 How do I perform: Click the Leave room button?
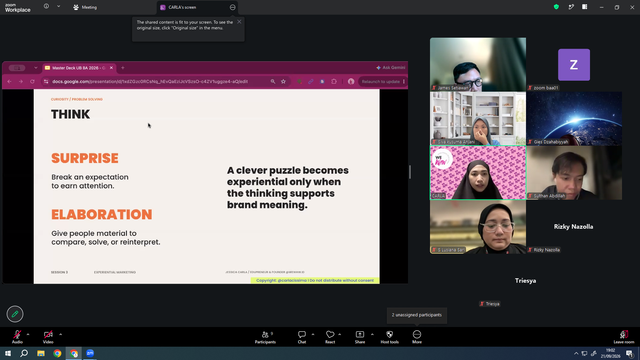(624, 337)
